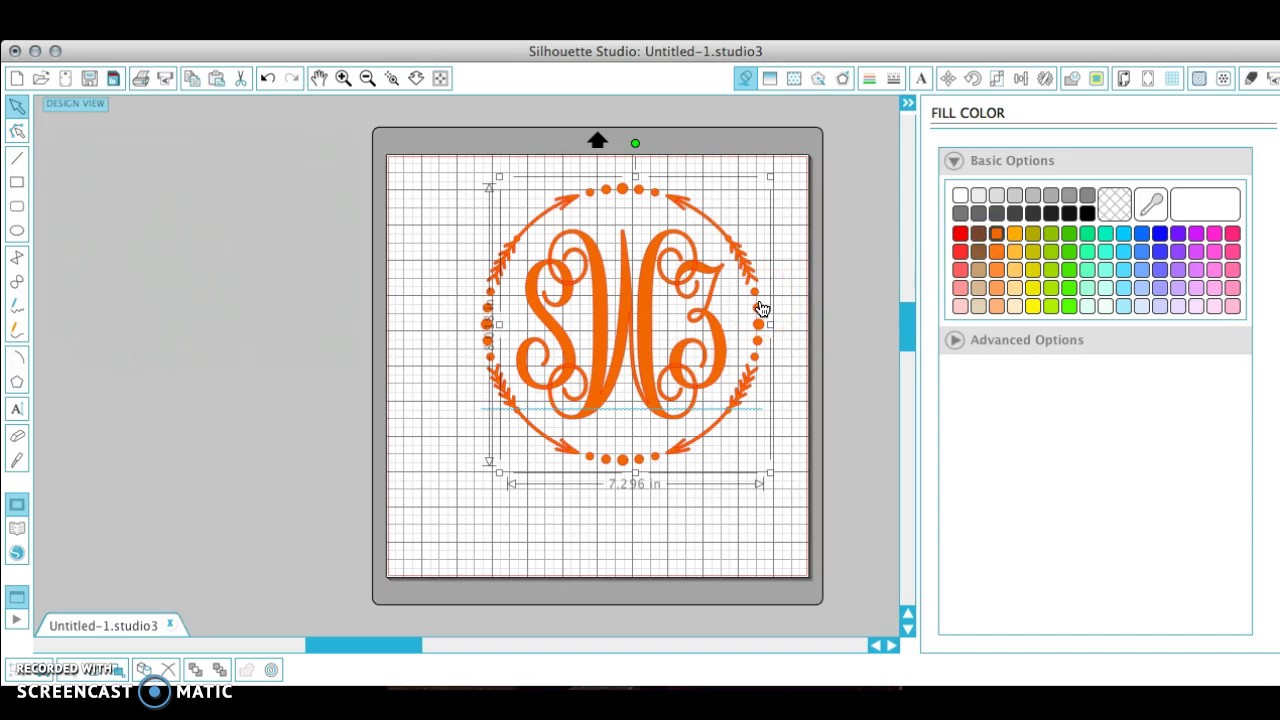
Task: Pick the black fill swatch
Action: click(1087, 213)
